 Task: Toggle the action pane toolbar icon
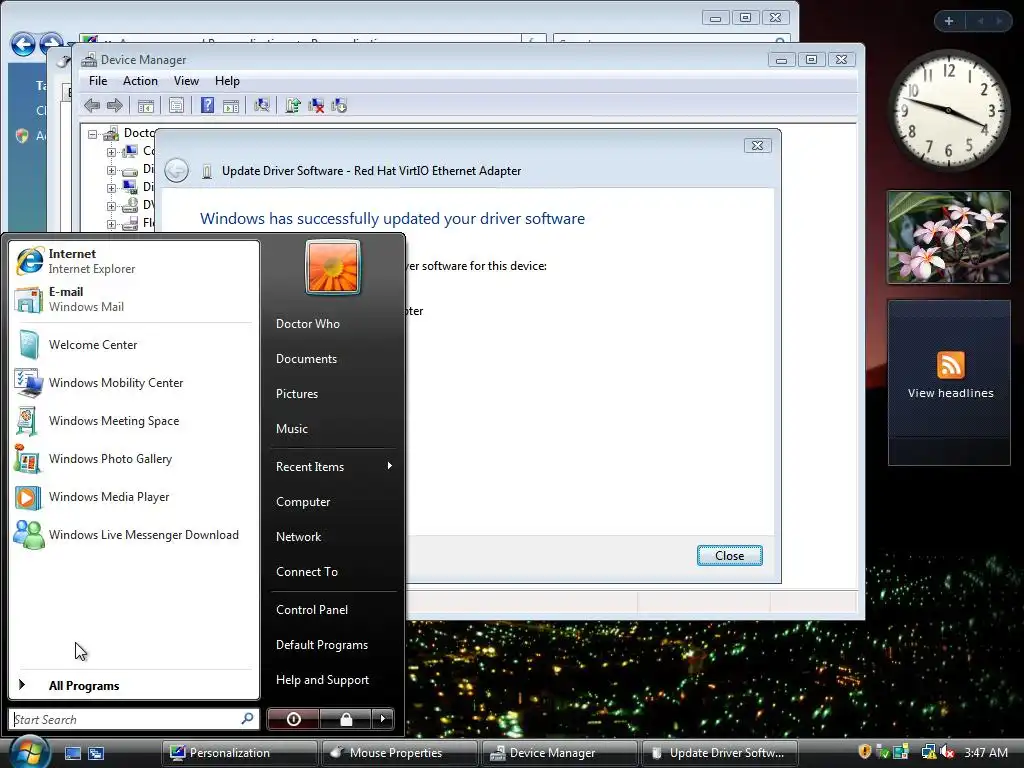pyautogui.click(x=231, y=106)
